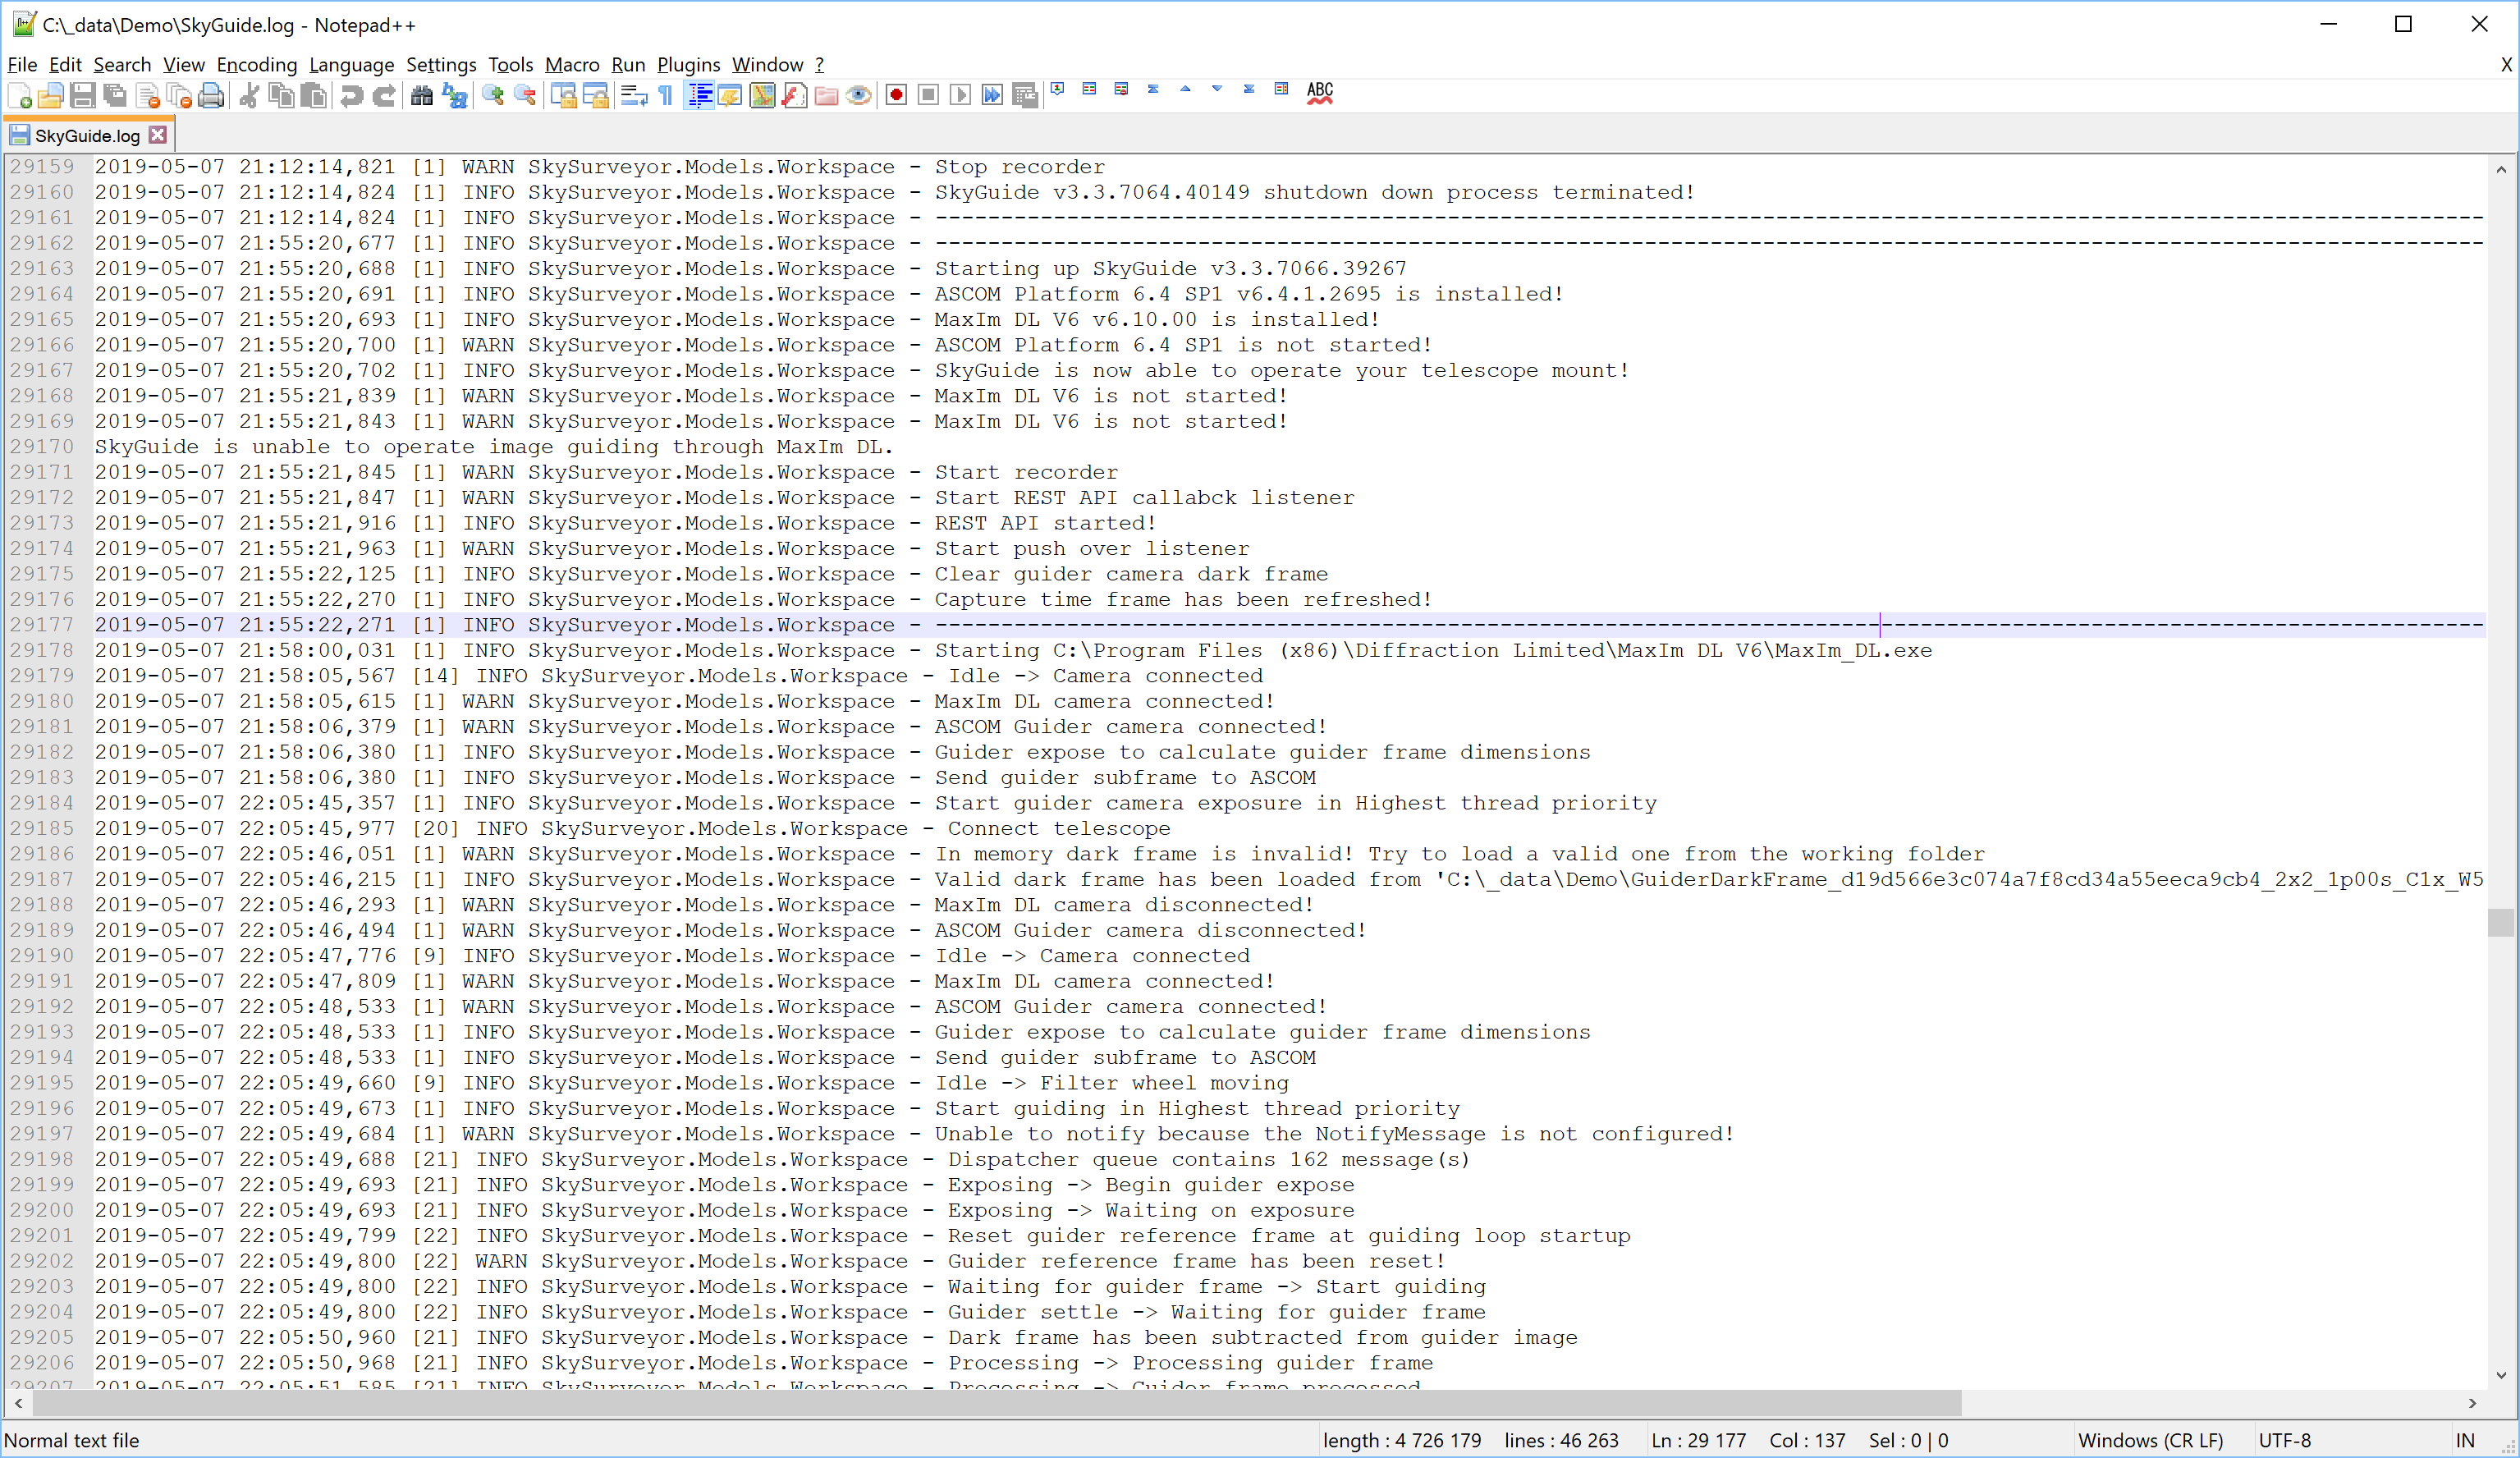Open a file via the folder icon
The width and height of the screenshot is (2520, 1458).
point(51,96)
